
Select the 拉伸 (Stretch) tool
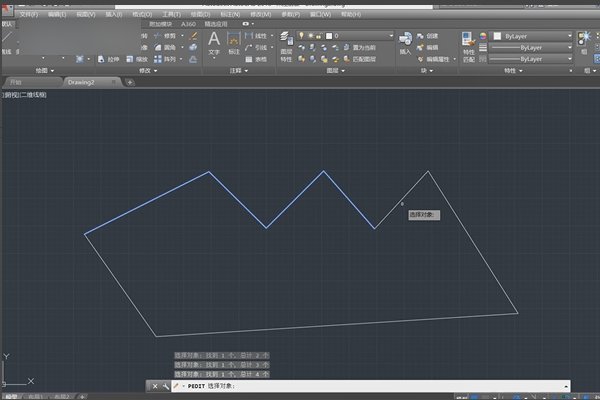coord(111,59)
